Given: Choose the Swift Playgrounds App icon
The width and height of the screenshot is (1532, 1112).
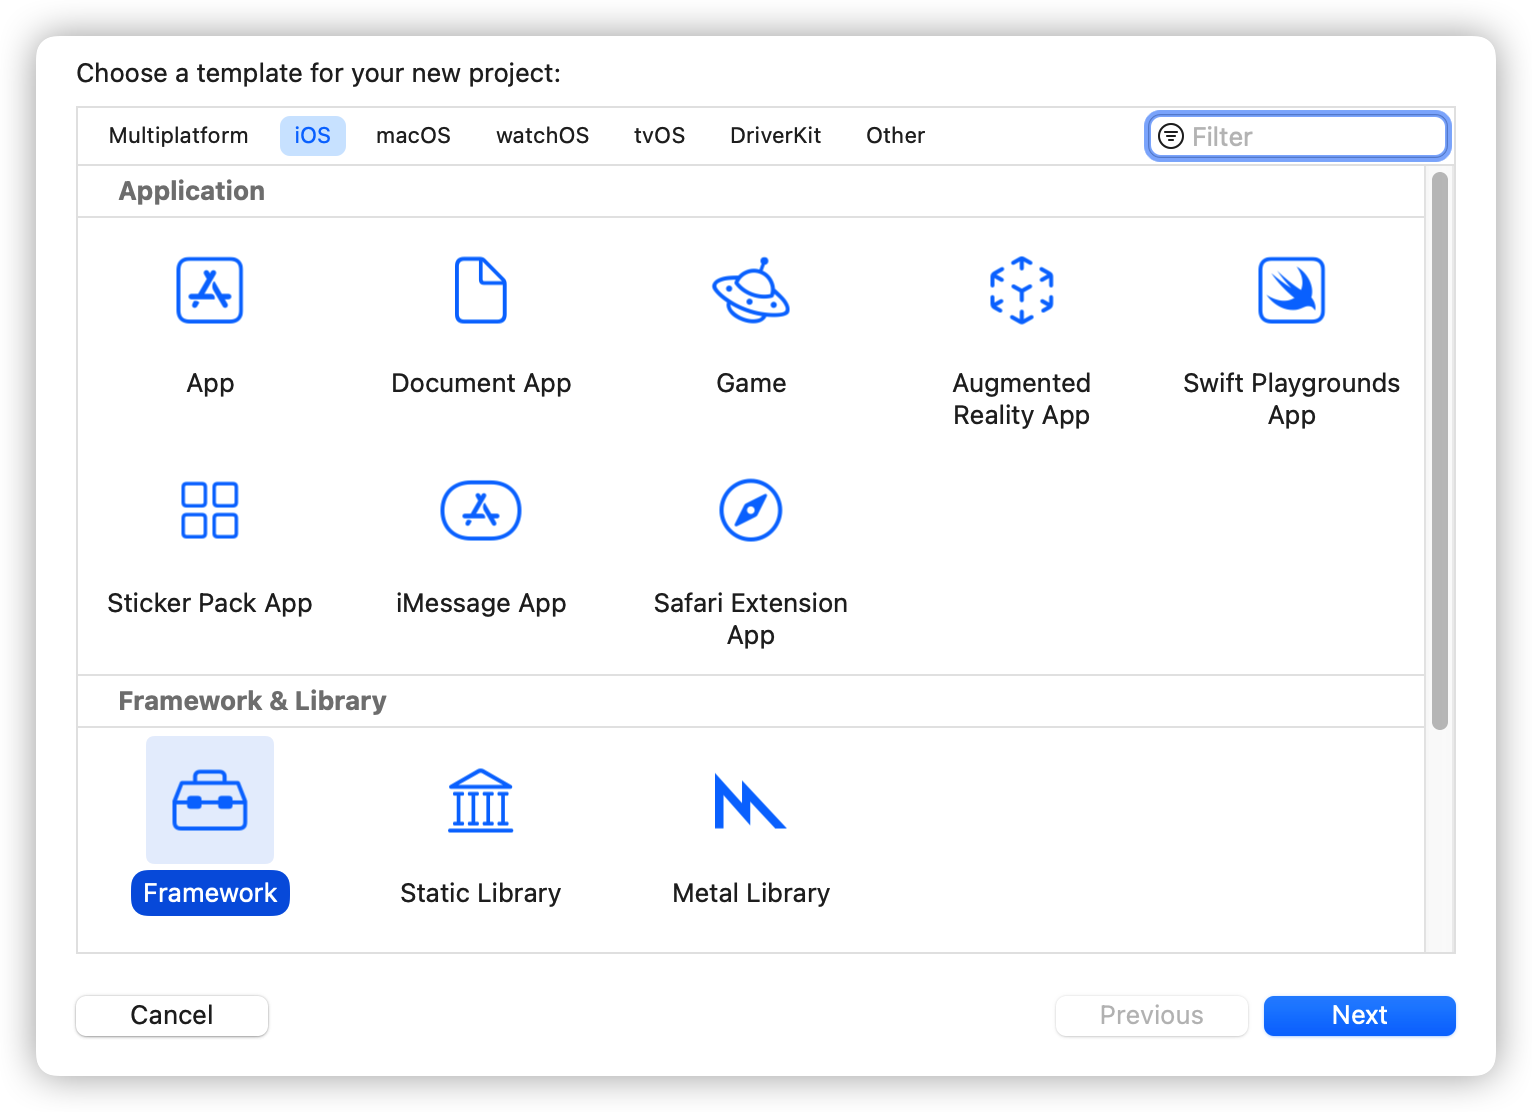Looking at the screenshot, I should [x=1292, y=290].
